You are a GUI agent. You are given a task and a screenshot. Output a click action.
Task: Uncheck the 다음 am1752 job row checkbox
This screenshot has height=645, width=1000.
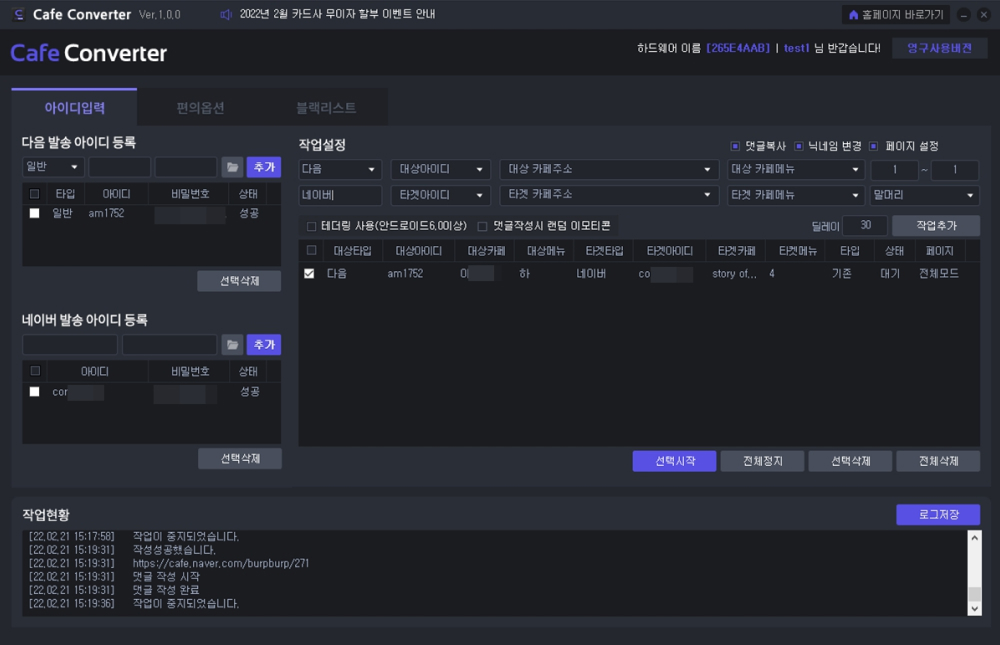point(309,274)
